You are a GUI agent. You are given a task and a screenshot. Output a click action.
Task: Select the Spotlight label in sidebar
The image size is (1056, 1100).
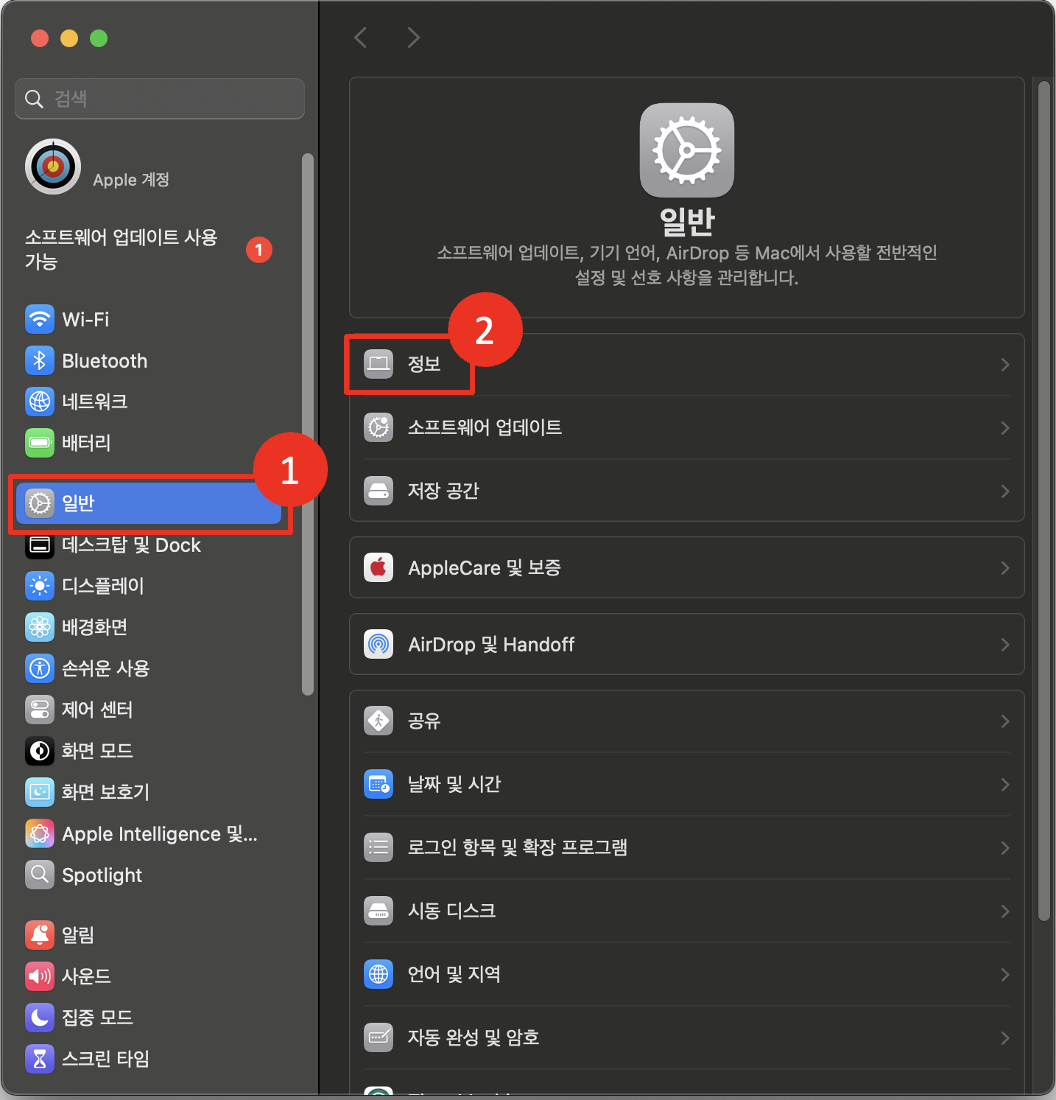[x=102, y=876]
